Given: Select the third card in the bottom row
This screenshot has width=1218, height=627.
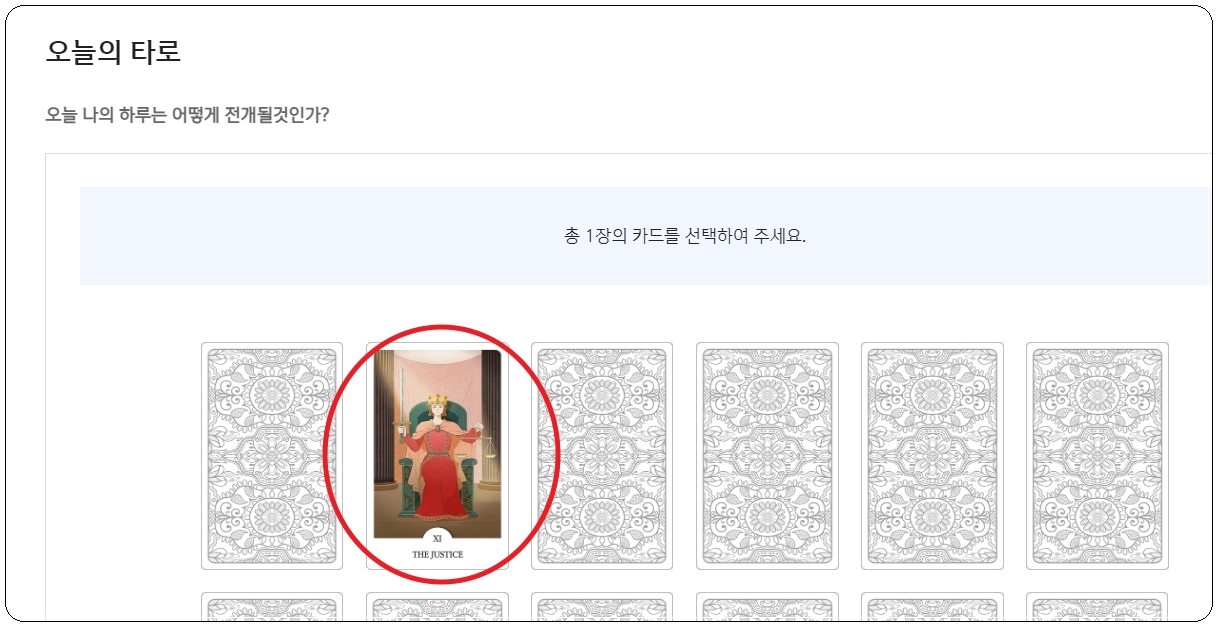Looking at the screenshot, I should [x=602, y=607].
